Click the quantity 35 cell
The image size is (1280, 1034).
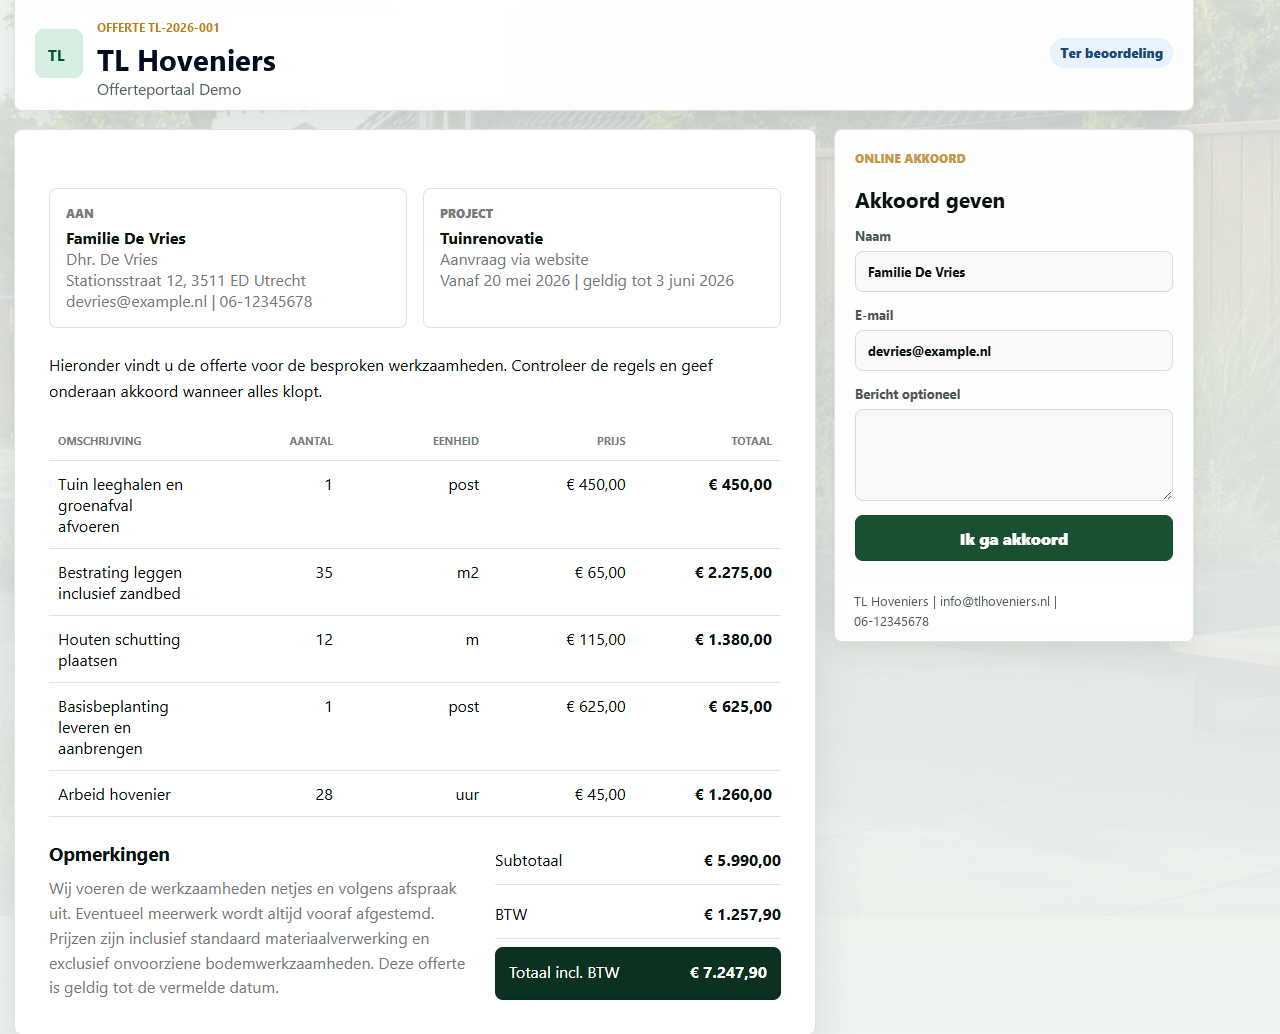[324, 573]
